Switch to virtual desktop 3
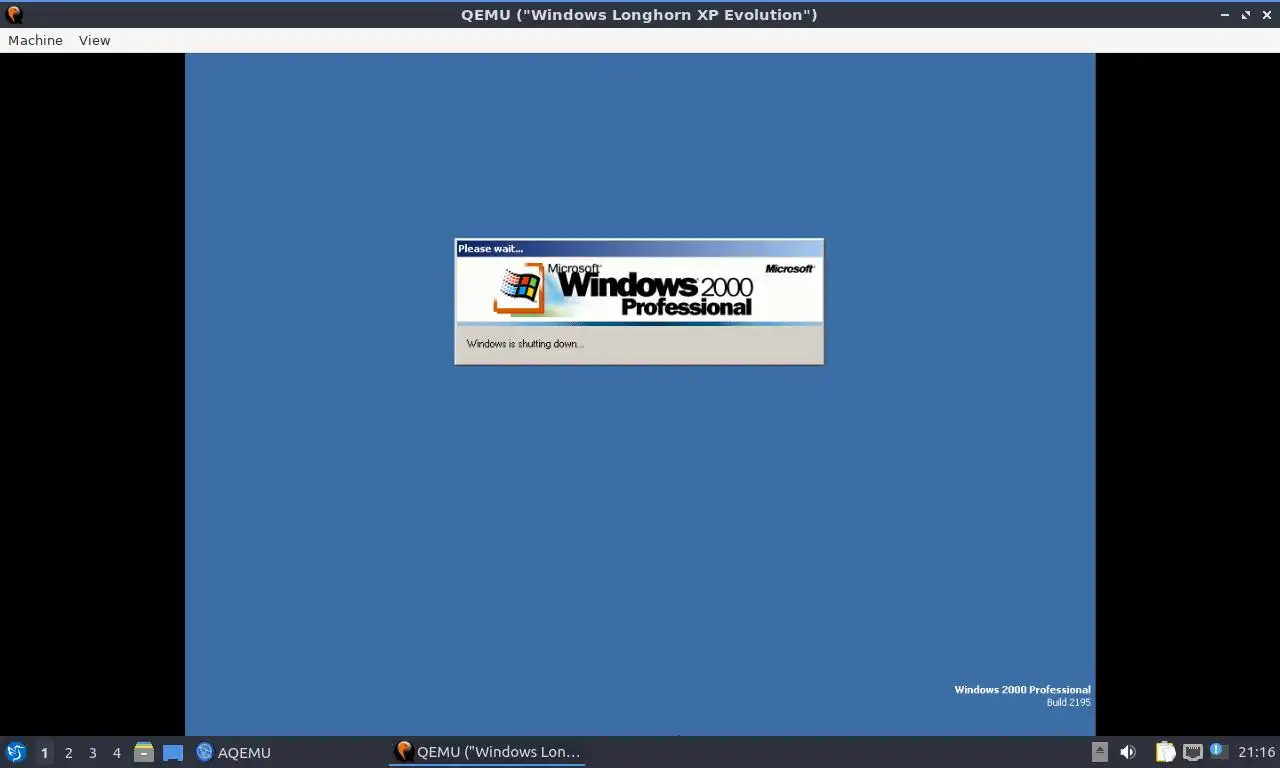 coord(93,752)
